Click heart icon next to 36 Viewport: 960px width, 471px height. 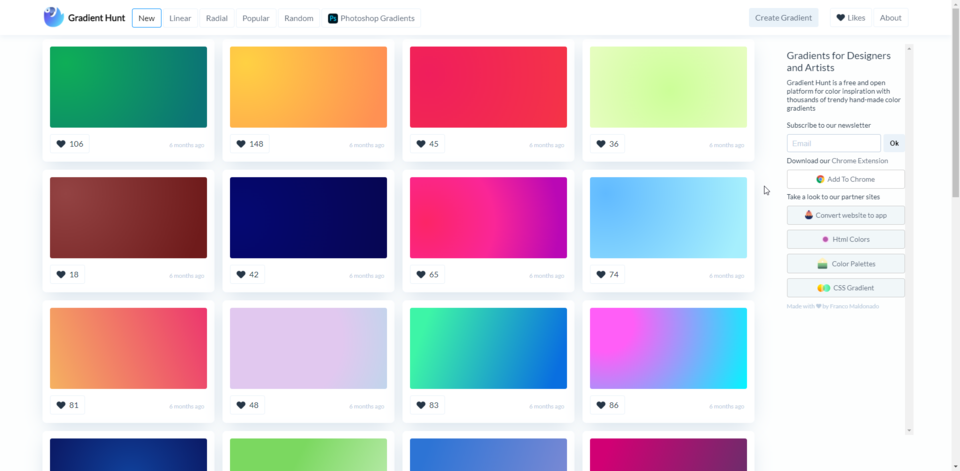point(601,144)
